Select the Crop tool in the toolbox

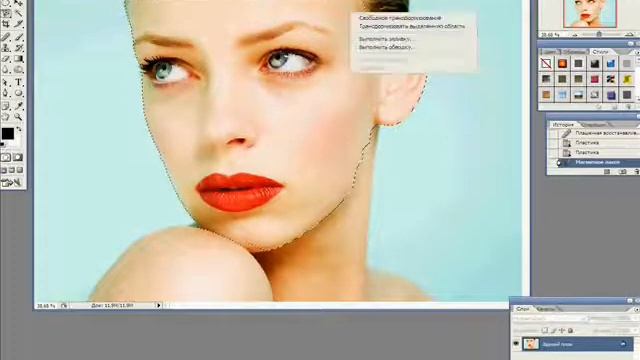pos(6,24)
